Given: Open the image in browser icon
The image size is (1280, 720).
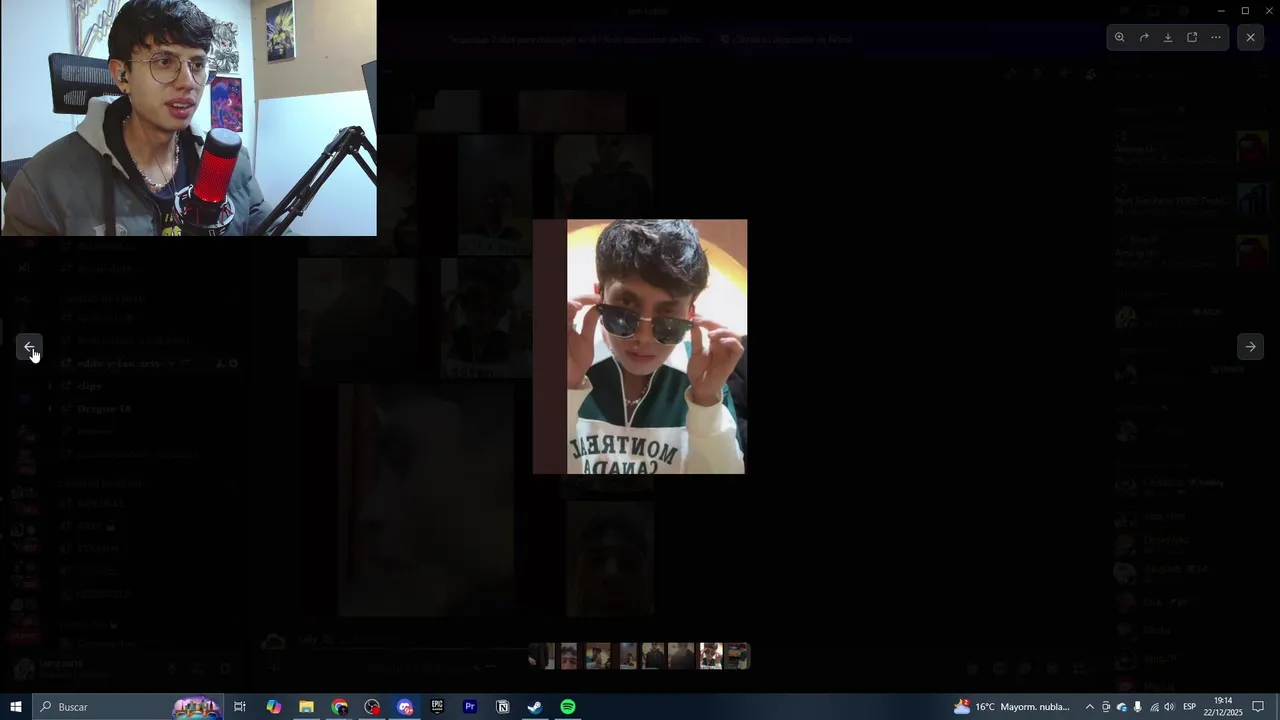Looking at the screenshot, I should tap(1192, 37).
